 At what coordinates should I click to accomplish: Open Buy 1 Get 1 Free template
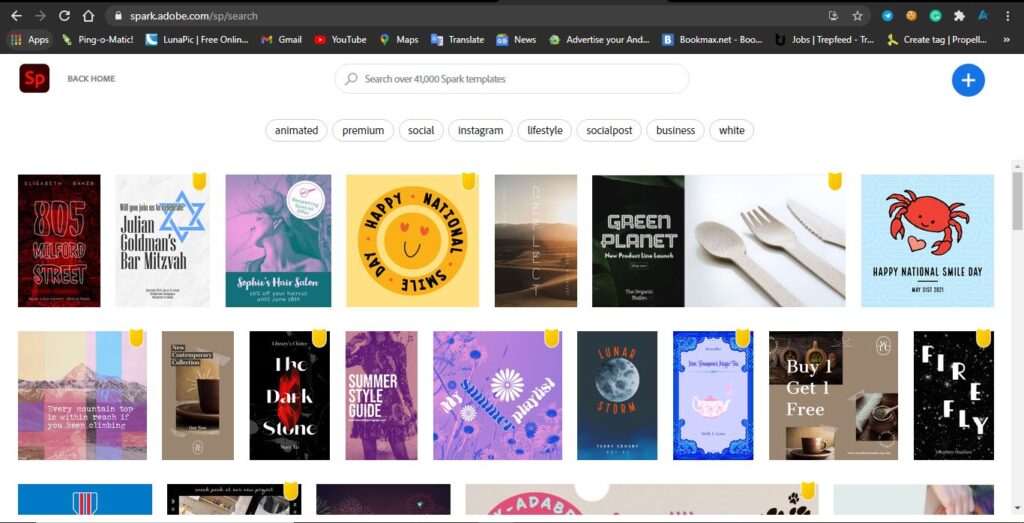[833, 396]
